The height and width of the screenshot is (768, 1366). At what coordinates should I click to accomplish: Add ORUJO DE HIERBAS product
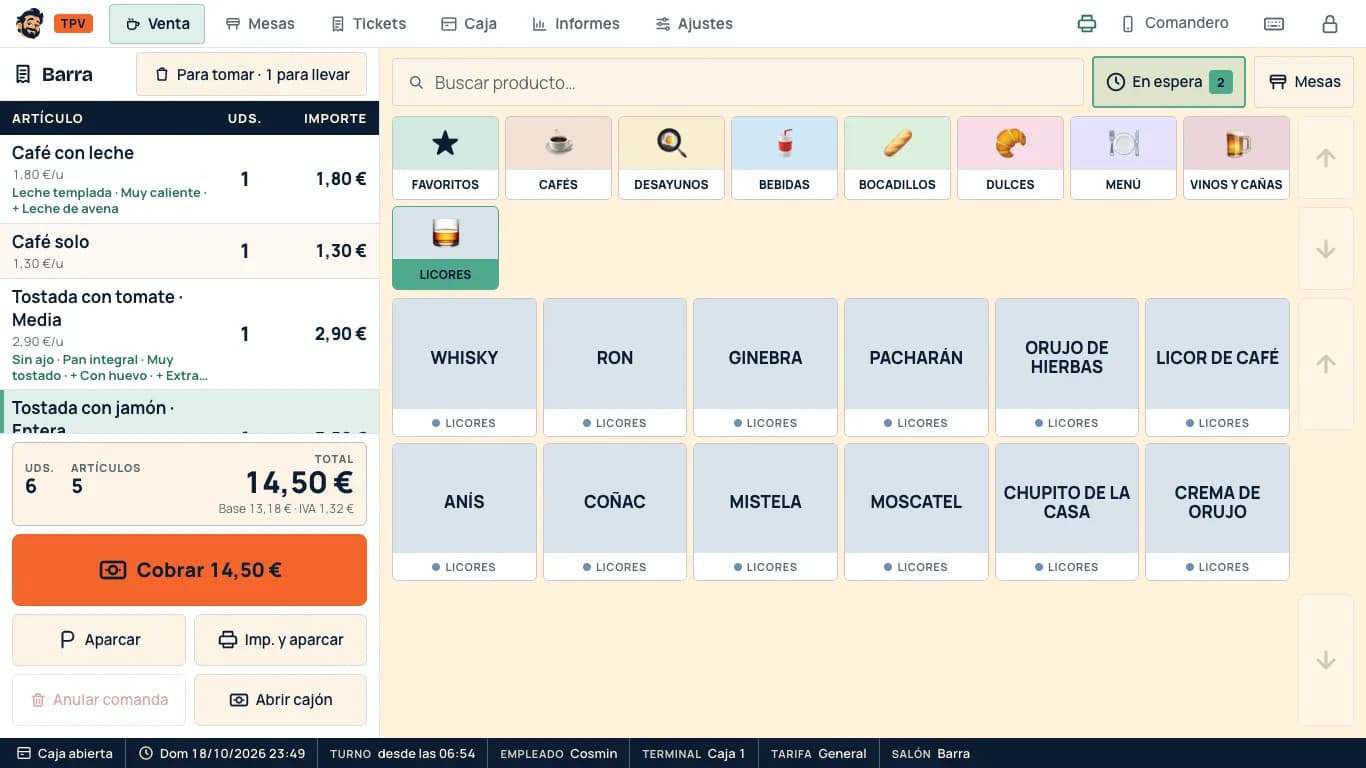point(1067,367)
